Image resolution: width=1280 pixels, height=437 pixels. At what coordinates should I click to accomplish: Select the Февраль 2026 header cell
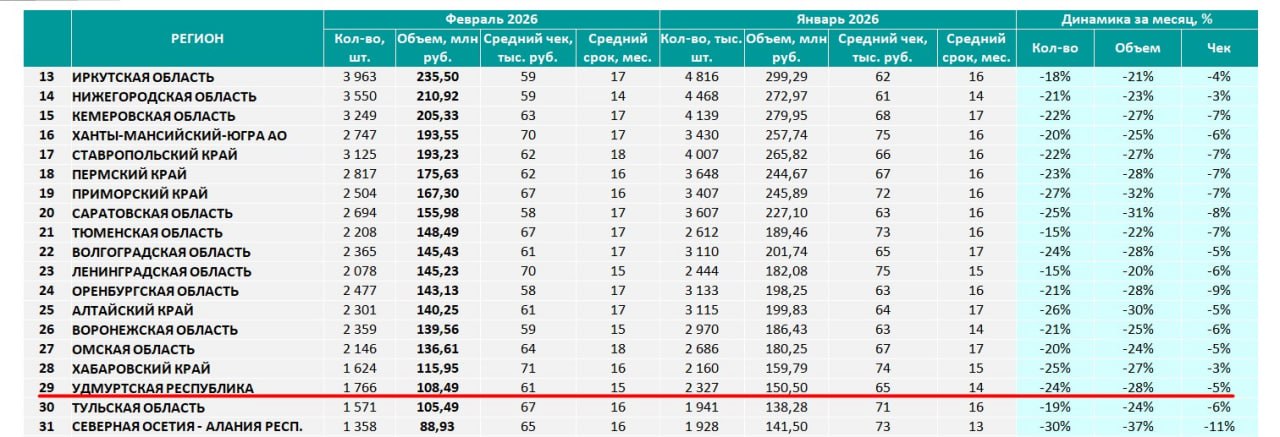[x=491, y=19]
